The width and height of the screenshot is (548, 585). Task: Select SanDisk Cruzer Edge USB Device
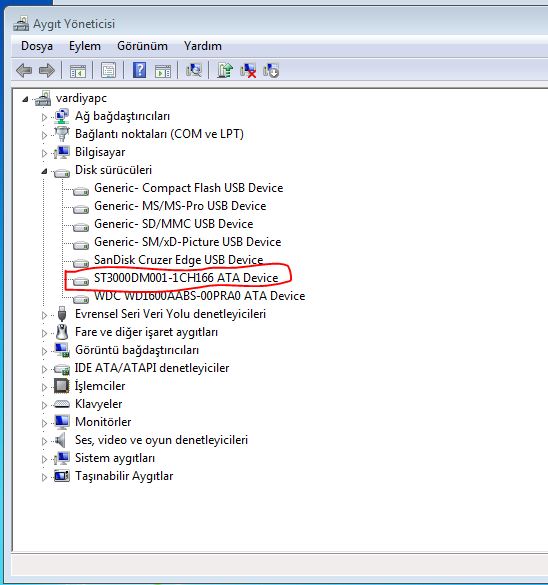point(178,260)
